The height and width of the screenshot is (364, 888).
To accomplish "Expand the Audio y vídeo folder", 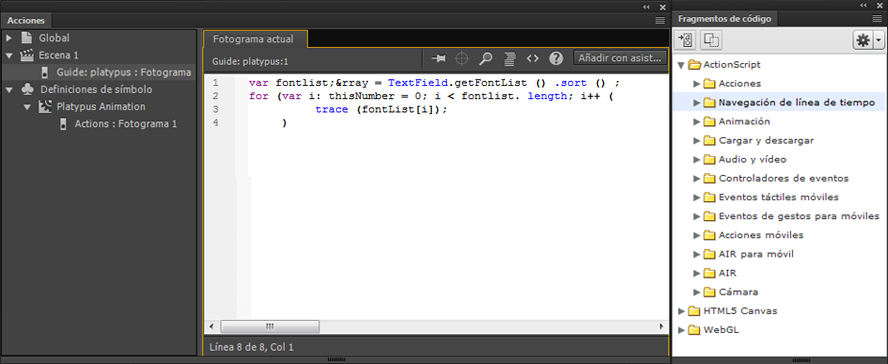I will point(697,160).
